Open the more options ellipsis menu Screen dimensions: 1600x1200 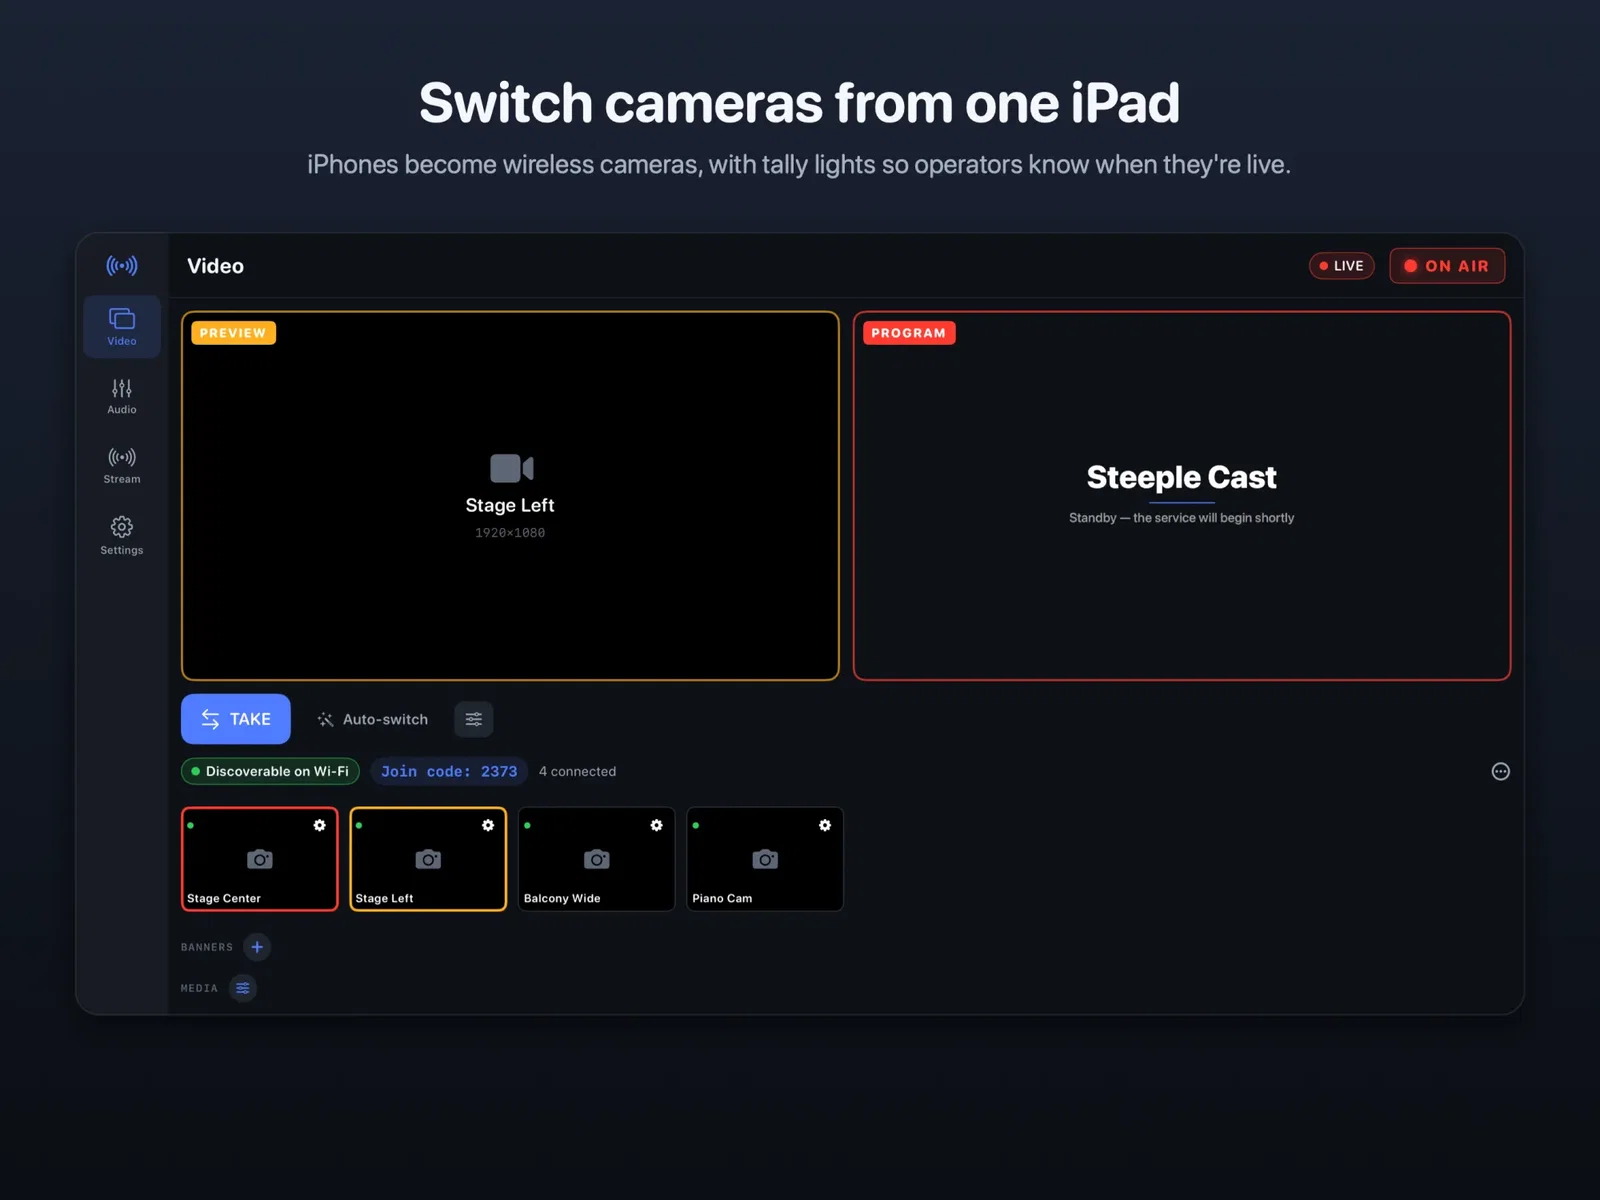[x=1500, y=771]
